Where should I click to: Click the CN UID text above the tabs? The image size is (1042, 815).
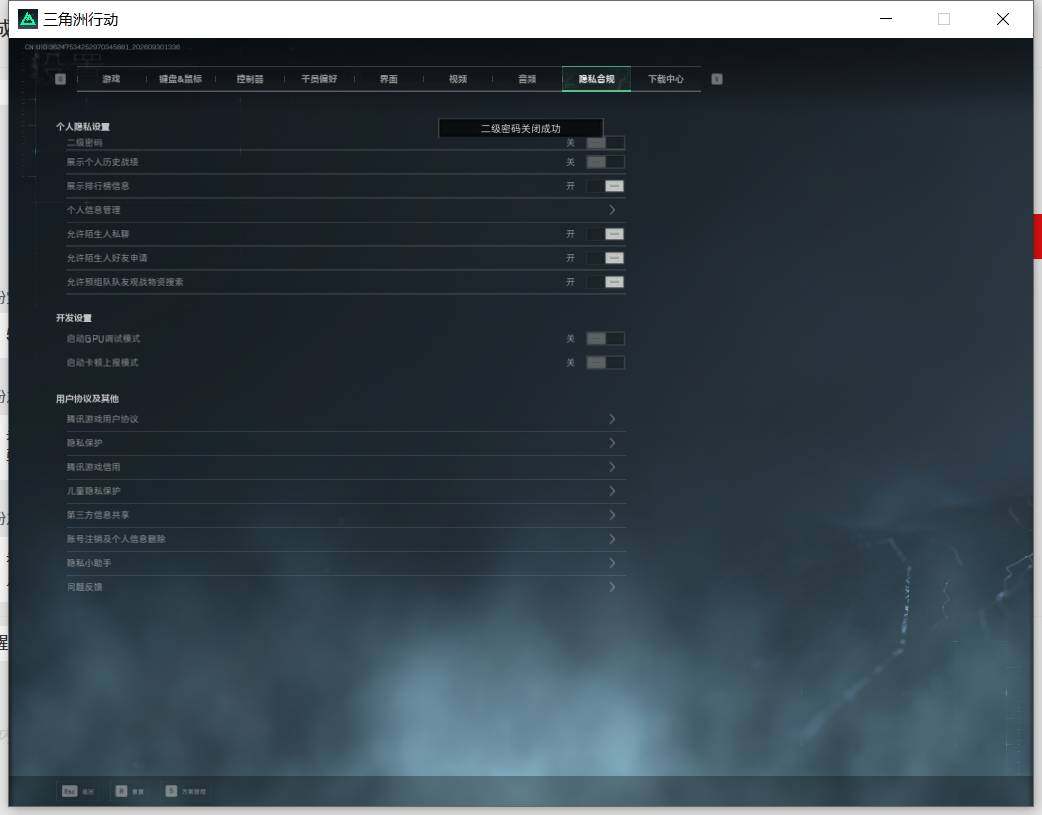point(102,47)
